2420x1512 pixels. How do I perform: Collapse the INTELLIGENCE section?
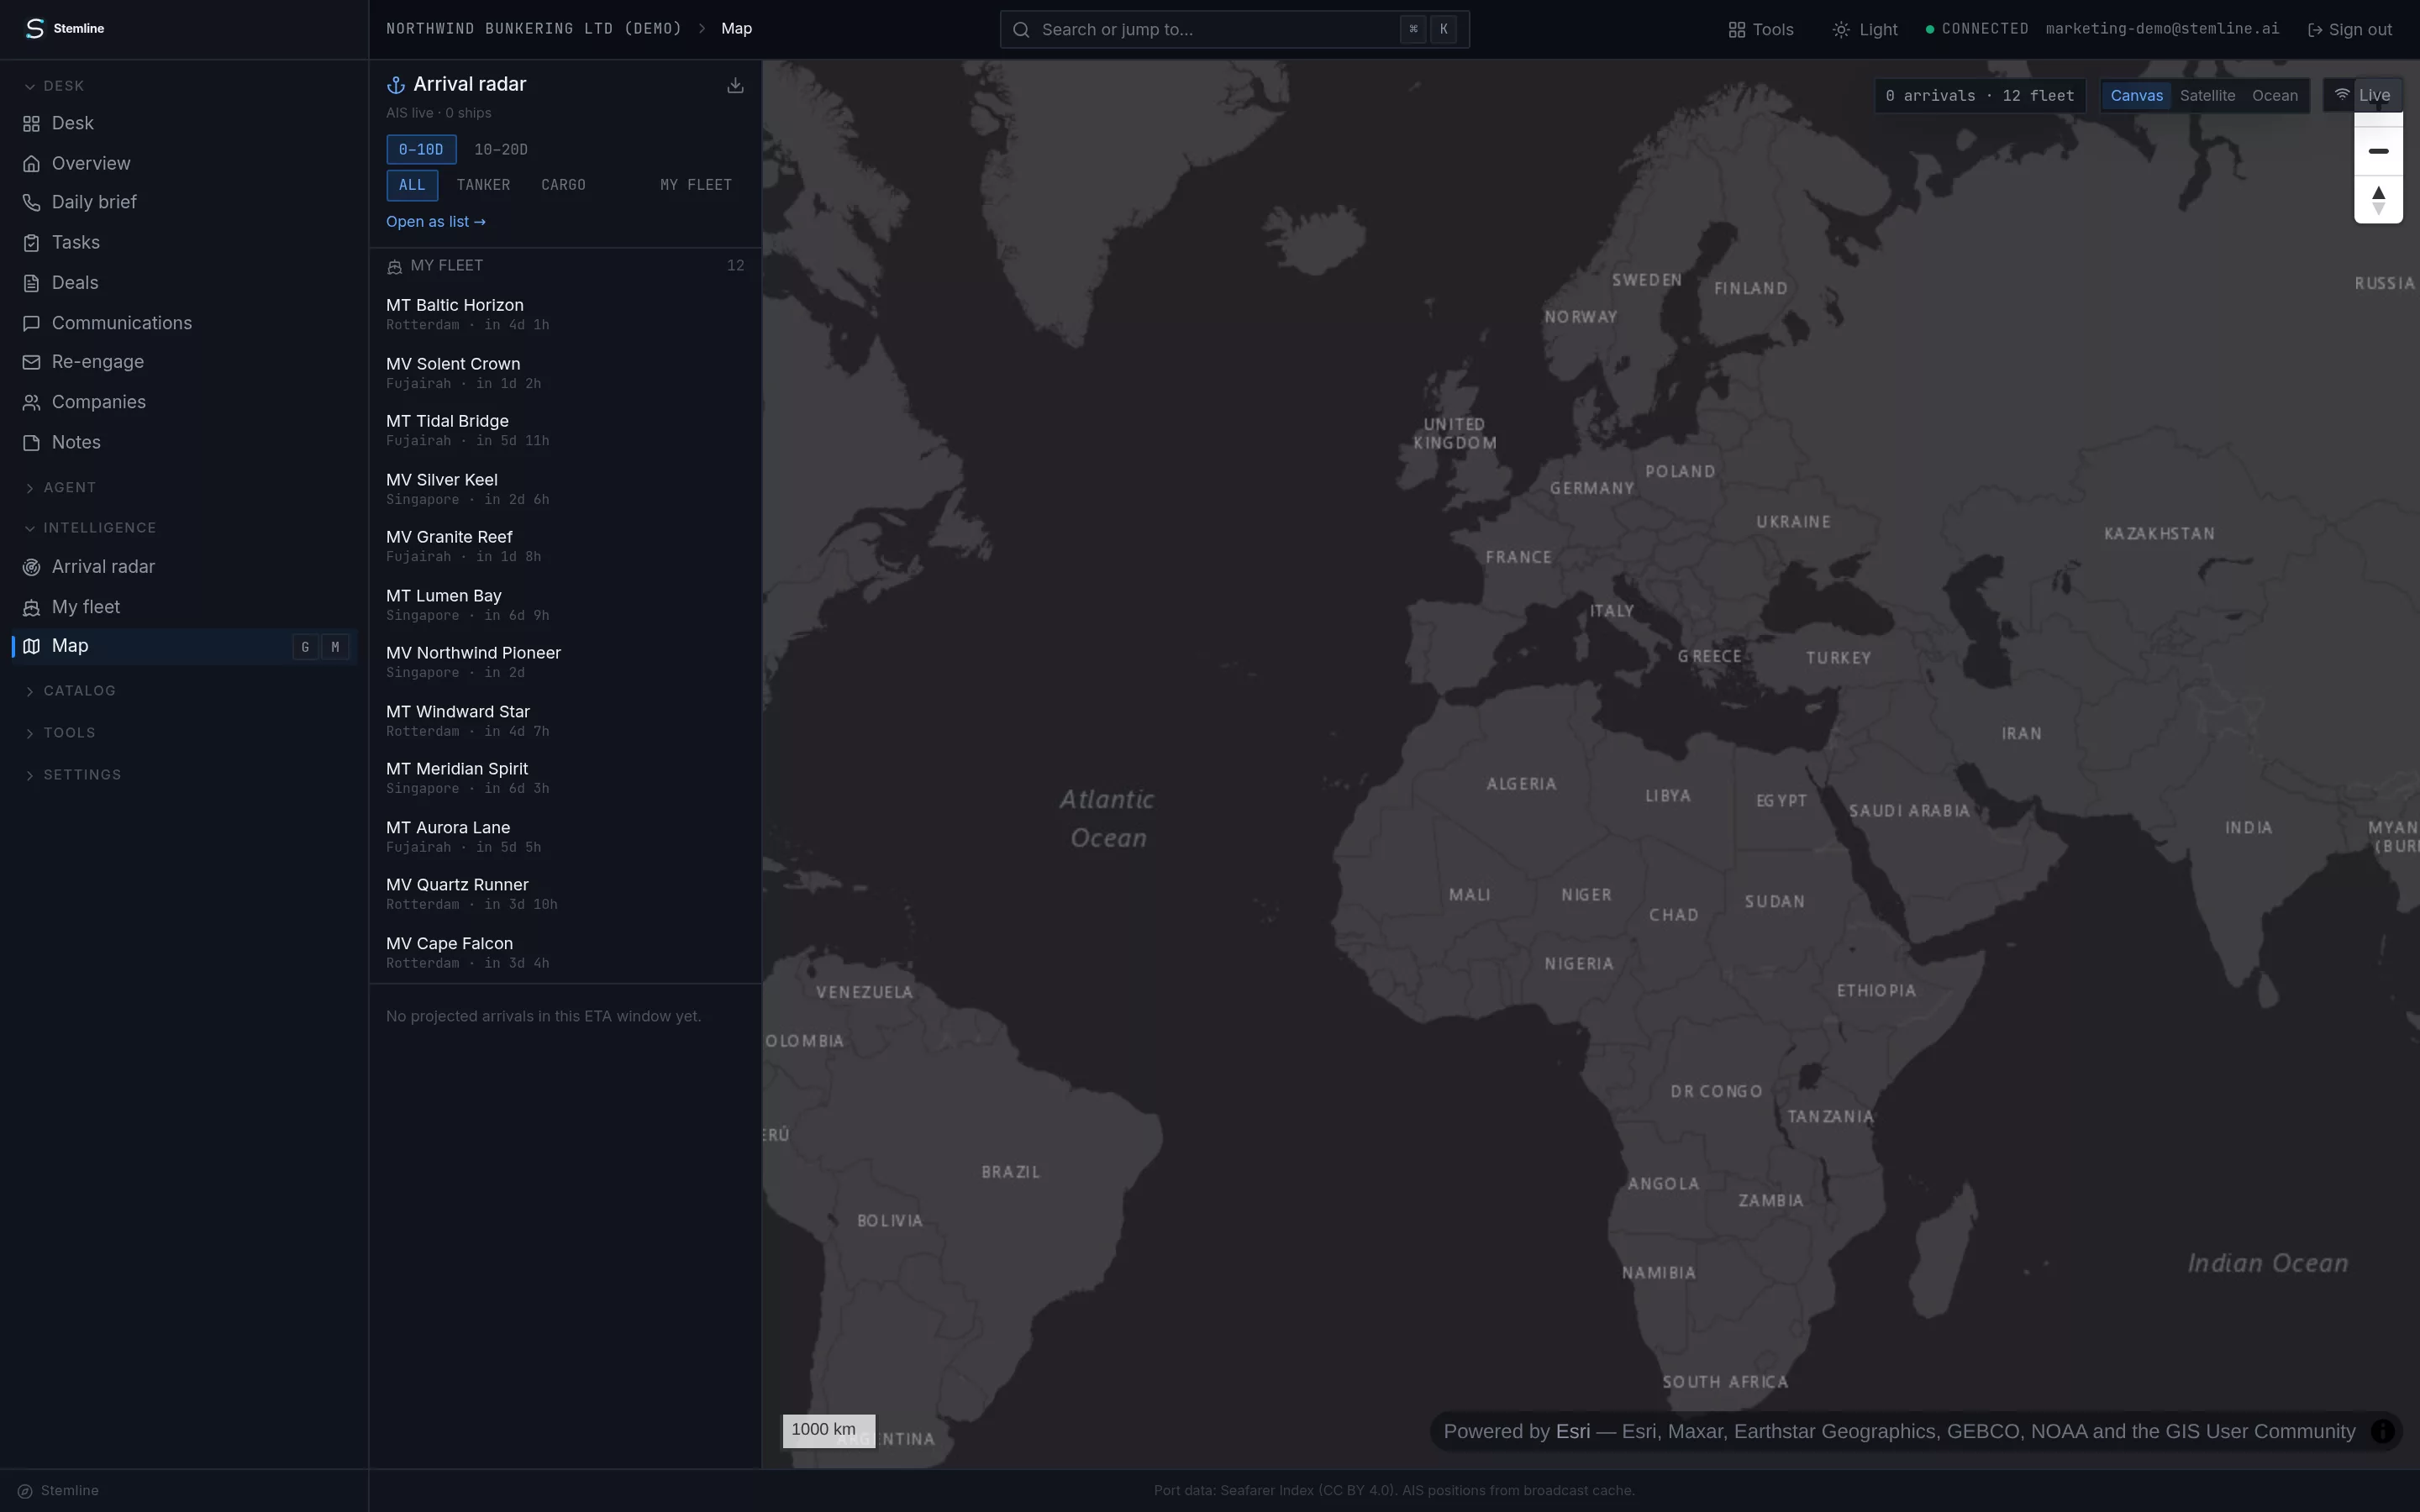(x=90, y=528)
